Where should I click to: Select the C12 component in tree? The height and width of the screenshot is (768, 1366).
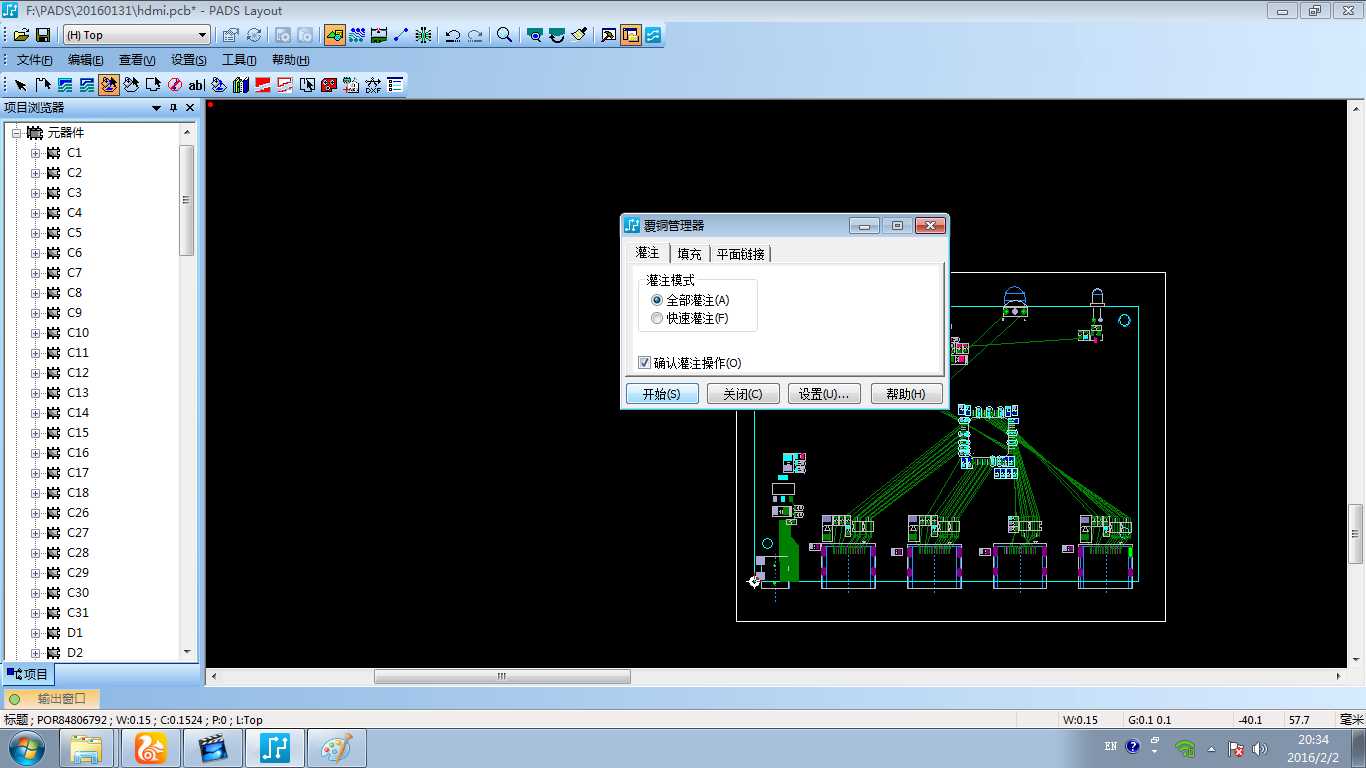[78, 373]
